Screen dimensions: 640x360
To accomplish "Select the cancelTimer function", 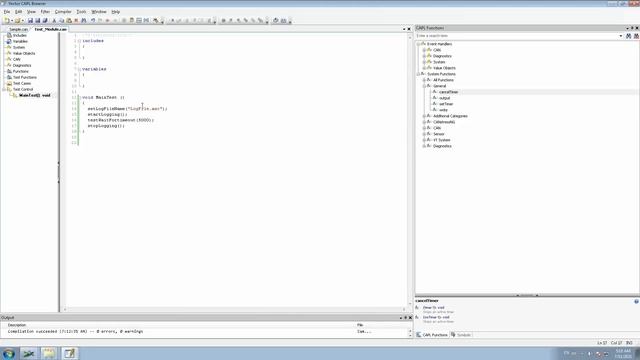I will pos(448,92).
